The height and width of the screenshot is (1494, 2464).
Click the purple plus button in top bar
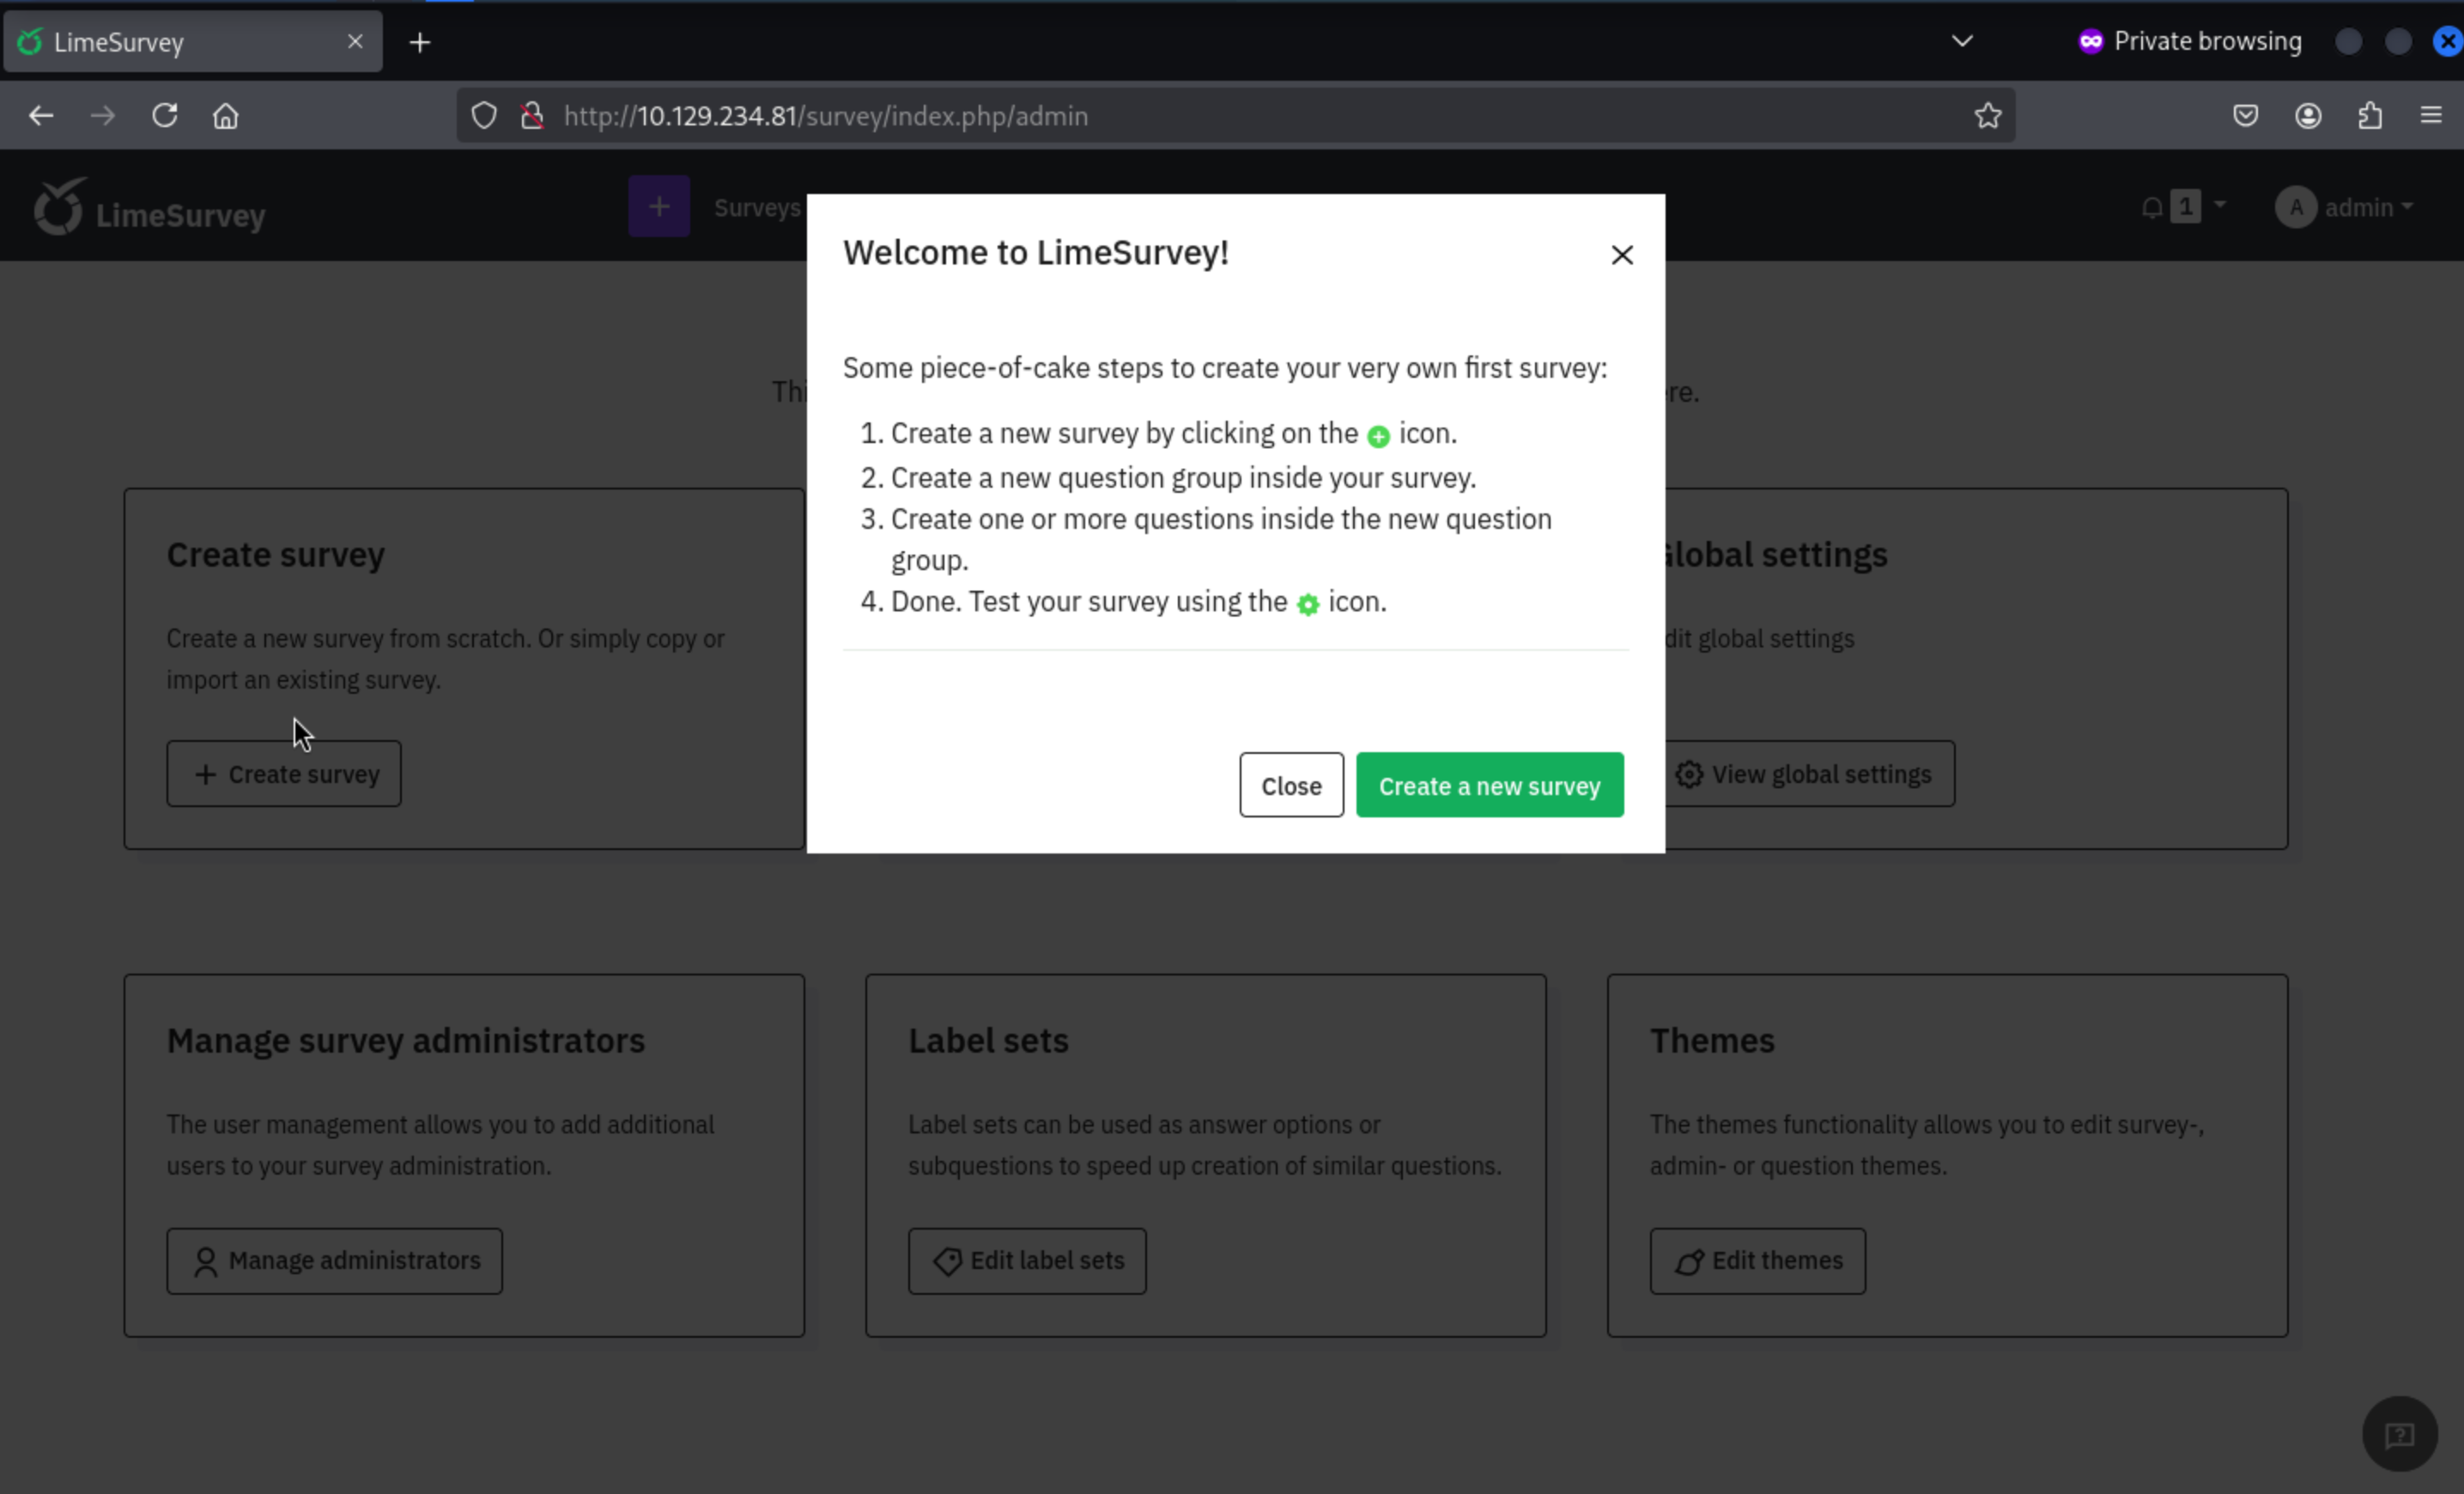tap(658, 206)
